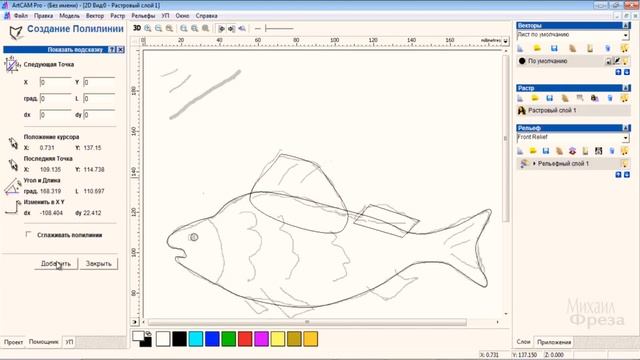Switch to Приложения tab
The height and width of the screenshot is (360, 640).
click(x=554, y=342)
